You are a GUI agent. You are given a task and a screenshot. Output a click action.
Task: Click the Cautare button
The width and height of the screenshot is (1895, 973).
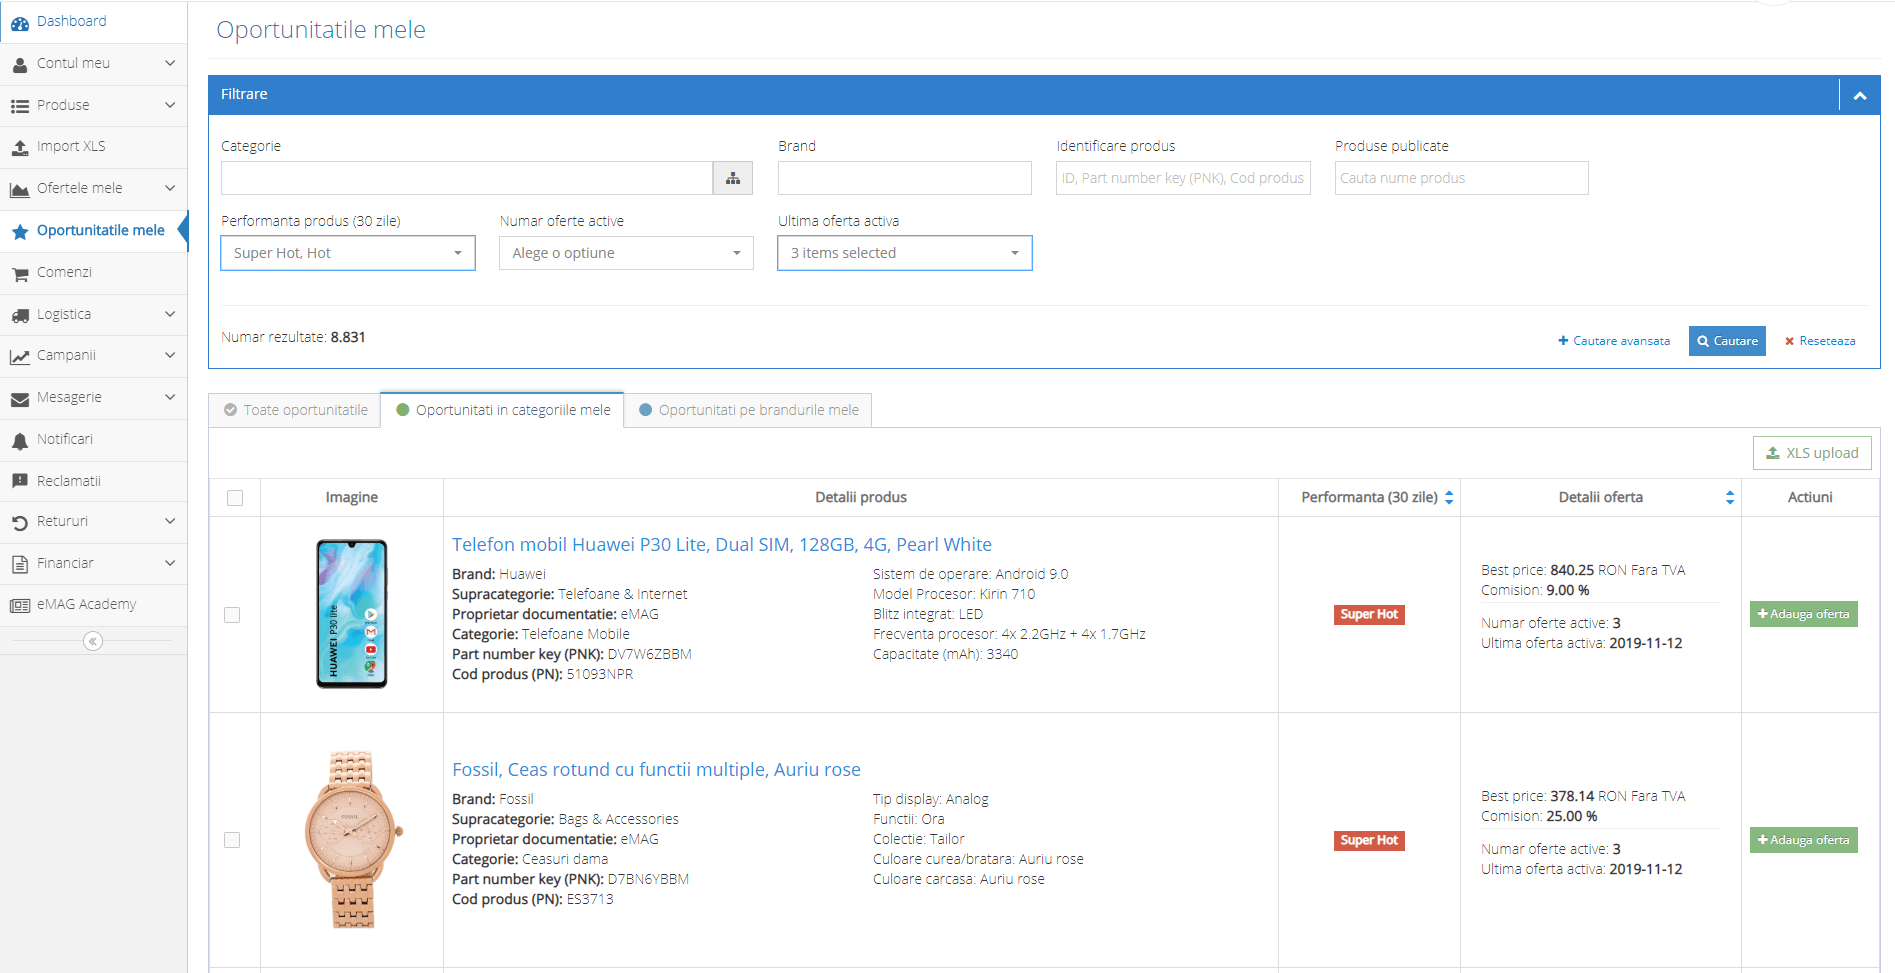click(x=1727, y=341)
